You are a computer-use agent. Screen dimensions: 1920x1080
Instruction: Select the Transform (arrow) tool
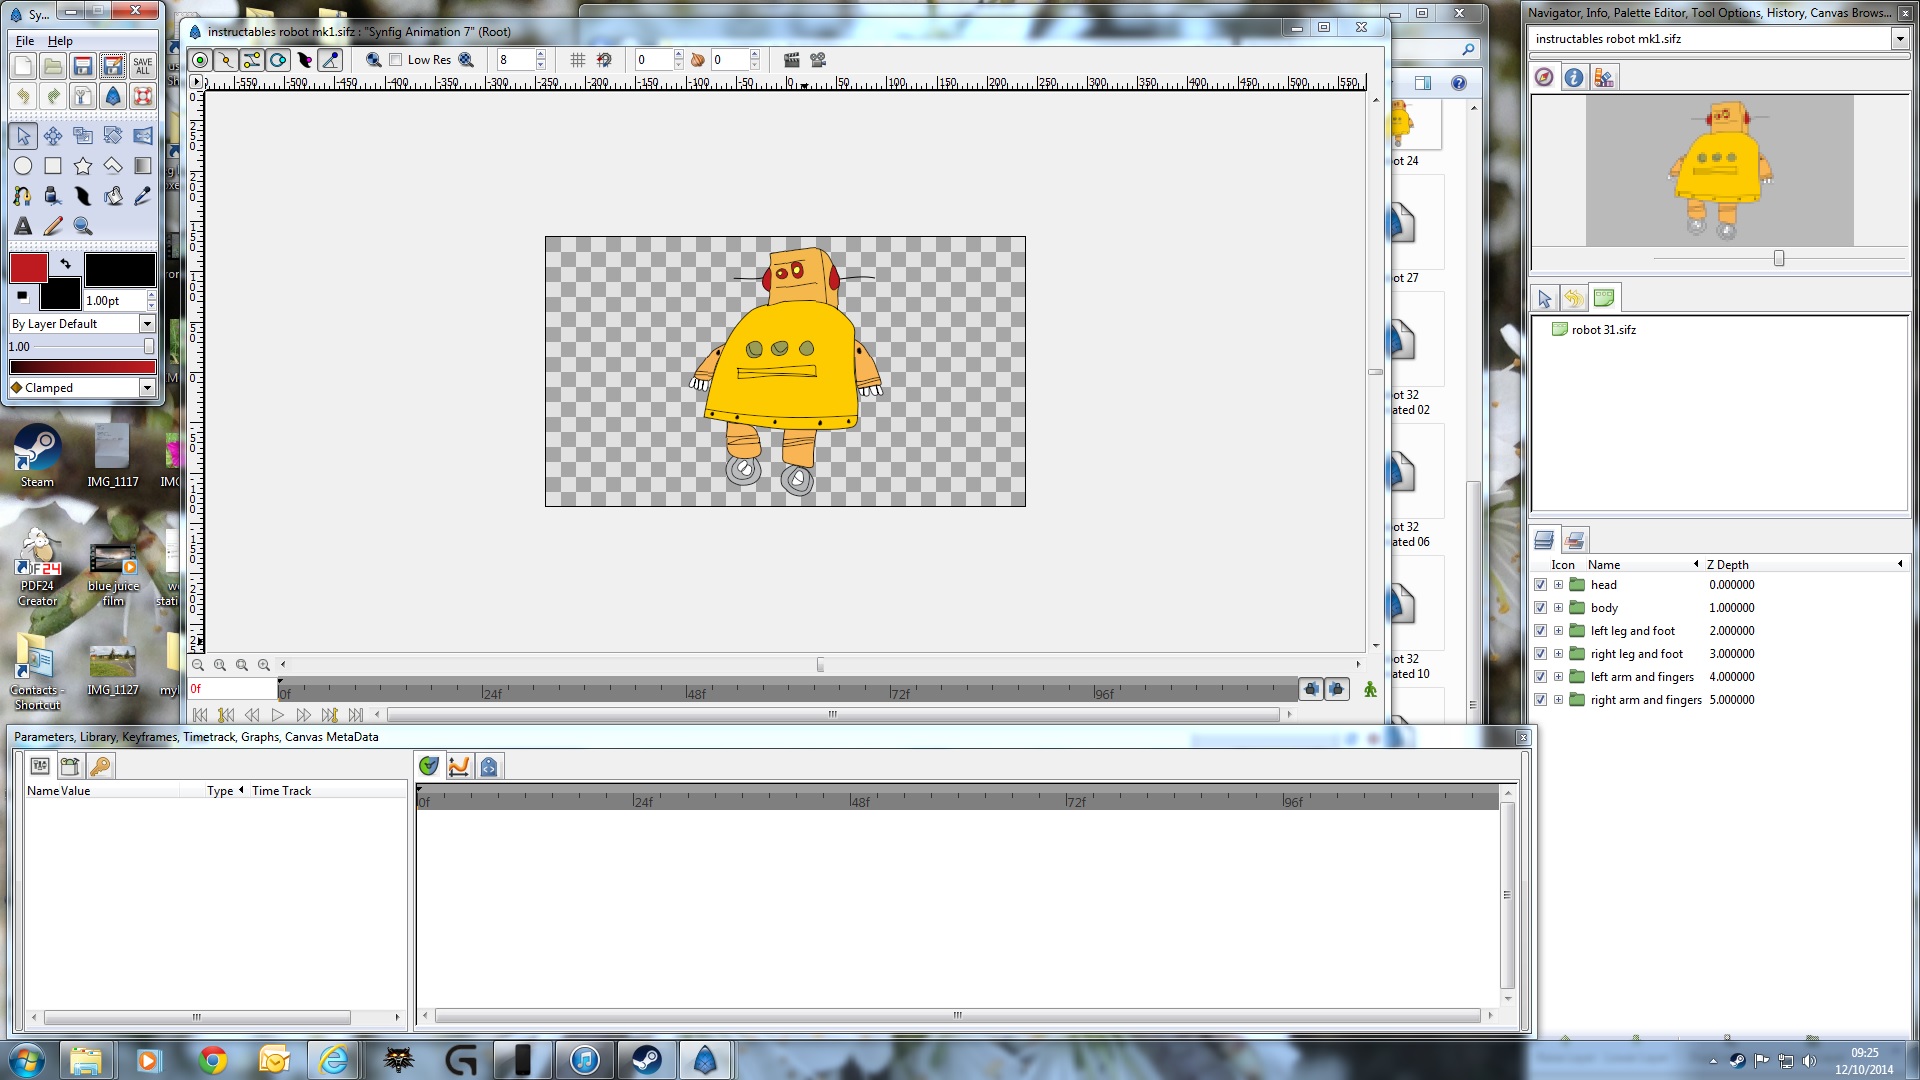23,136
